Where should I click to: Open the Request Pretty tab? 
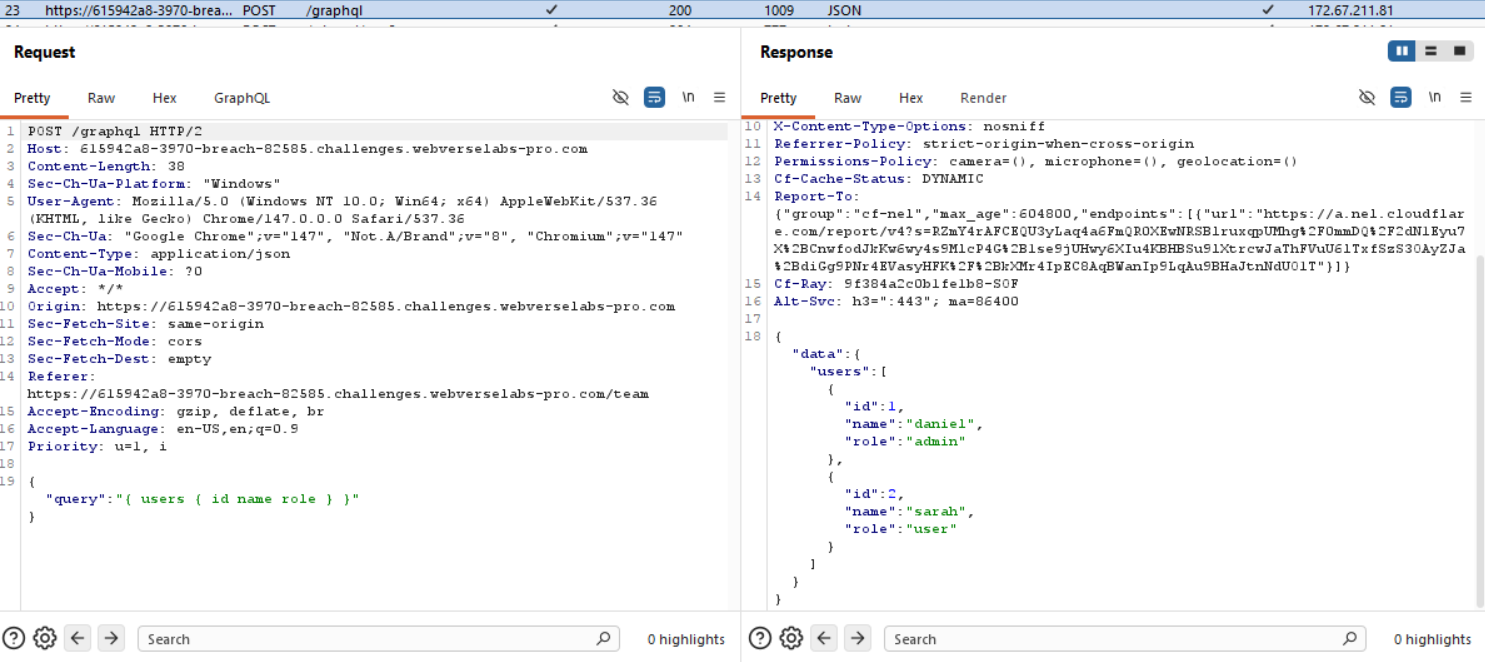[32, 98]
